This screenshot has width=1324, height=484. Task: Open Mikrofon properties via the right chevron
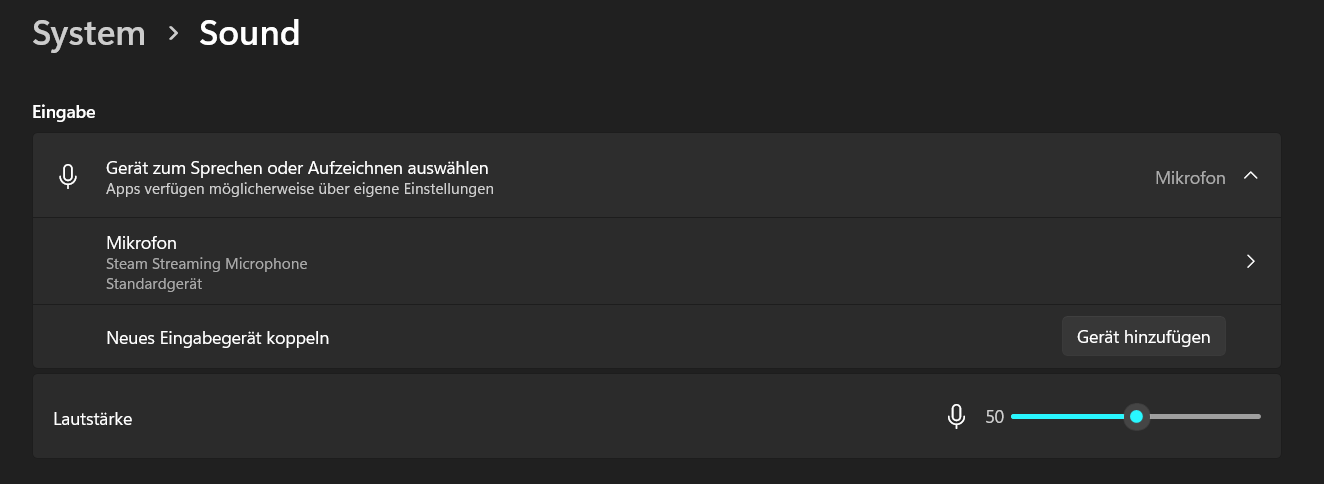click(x=1250, y=262)
